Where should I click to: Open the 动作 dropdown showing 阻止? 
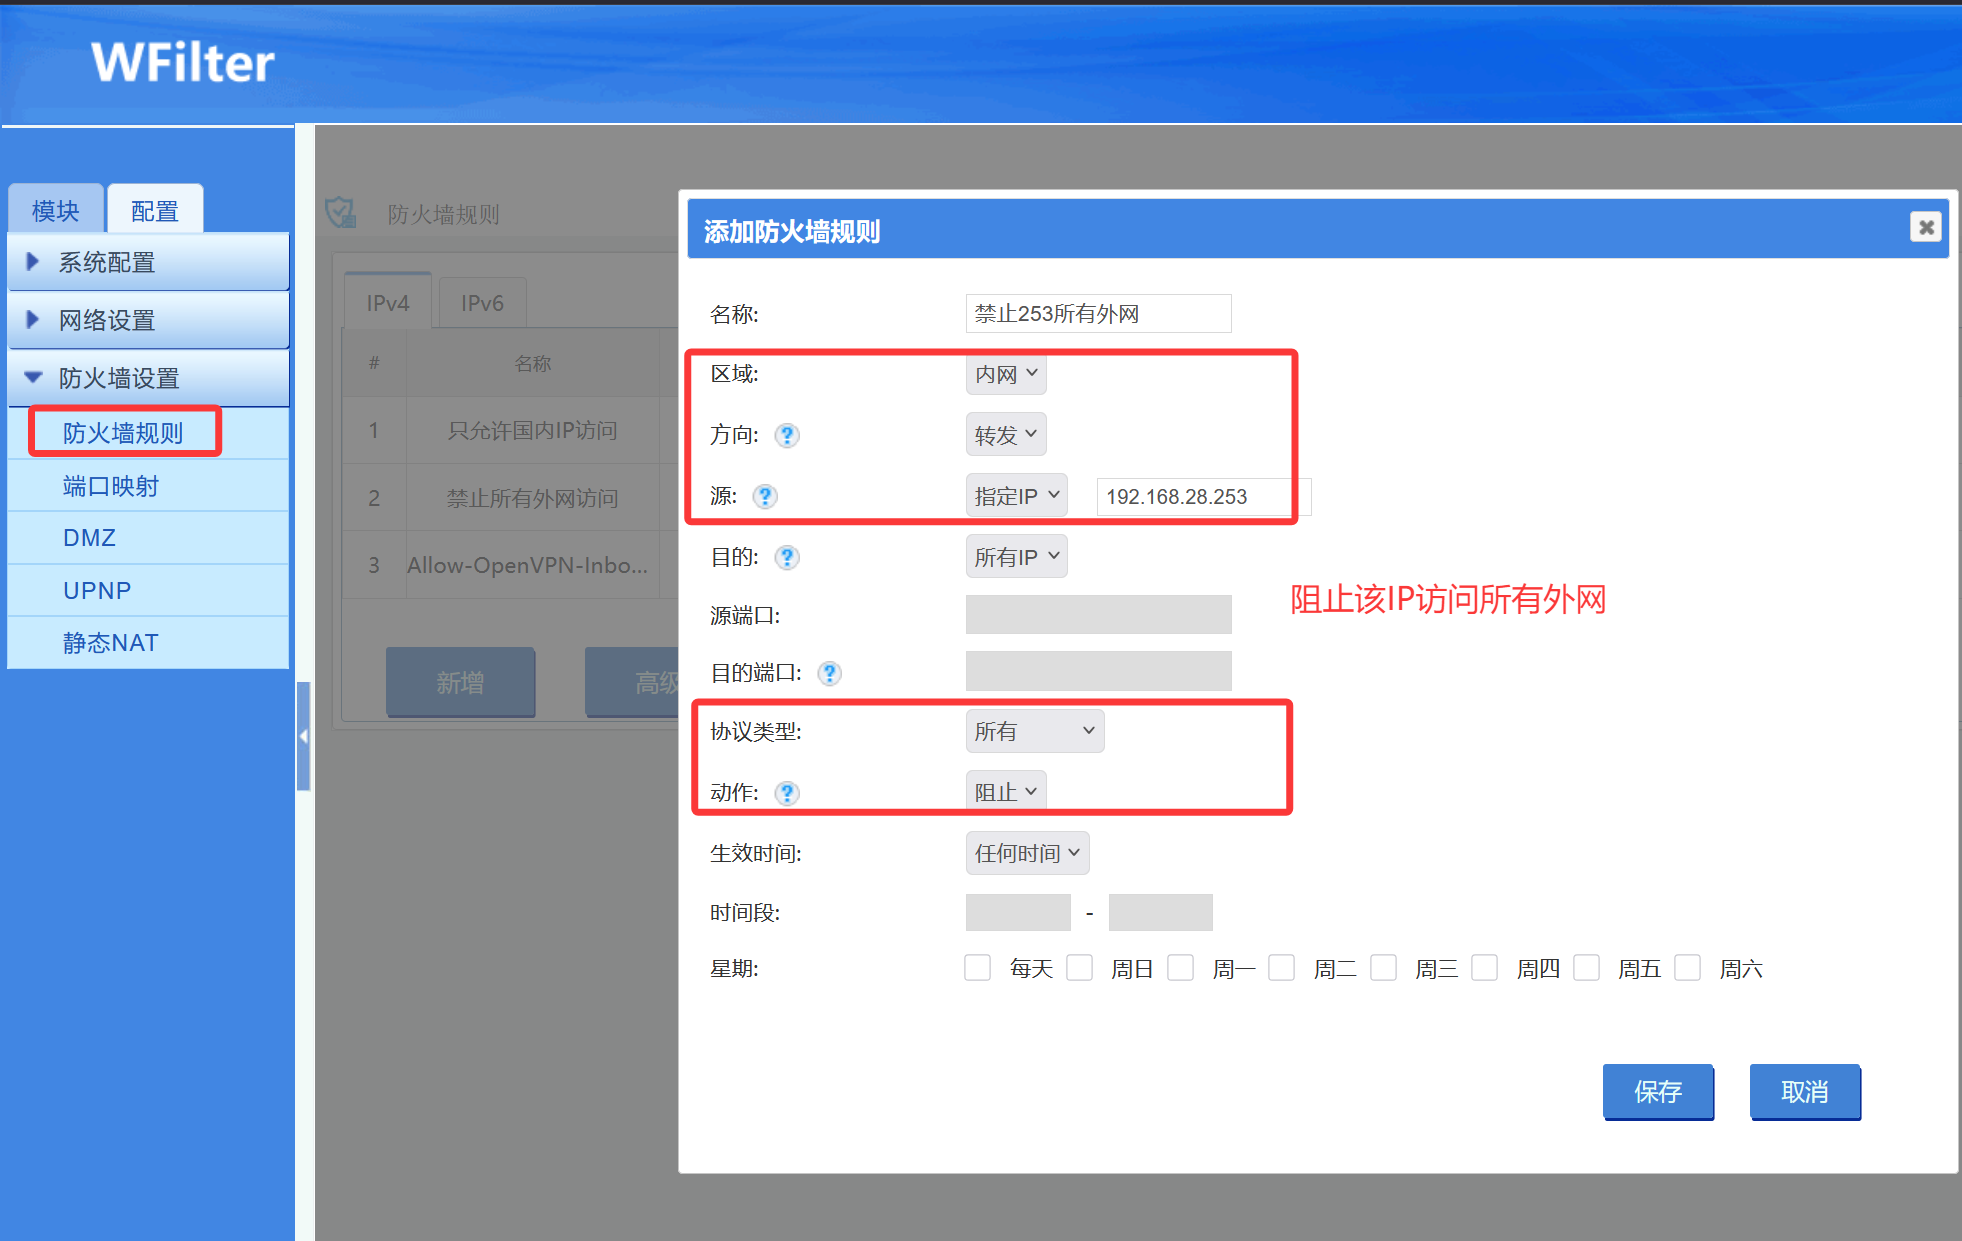tap(1006, 793)
